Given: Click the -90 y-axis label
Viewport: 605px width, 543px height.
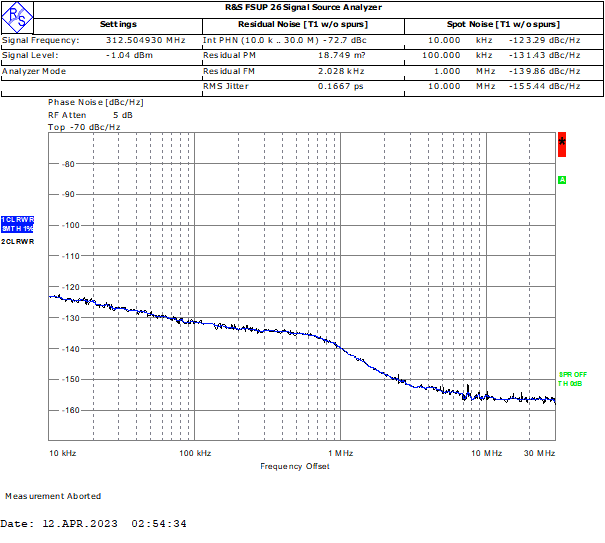Looking at the screenshot, I should pyautogui.click(x=68, y=195).
